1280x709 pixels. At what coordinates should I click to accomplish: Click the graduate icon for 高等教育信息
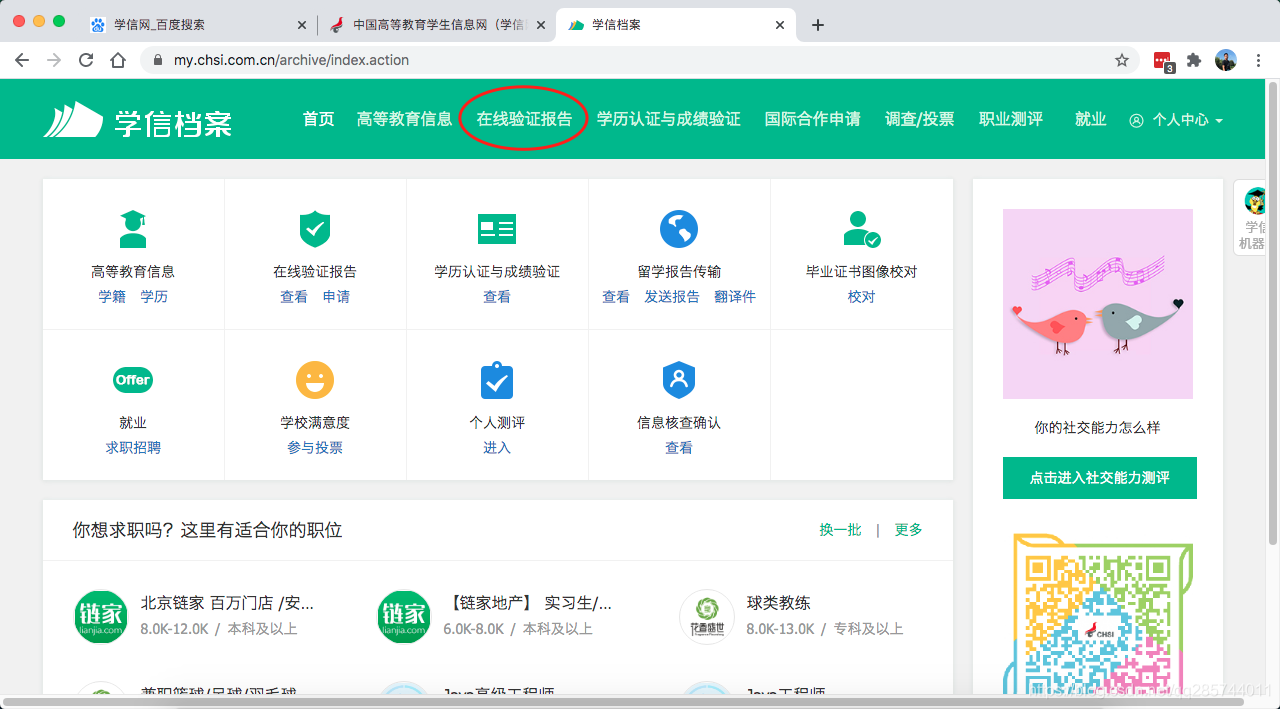(x=133, y=229)
